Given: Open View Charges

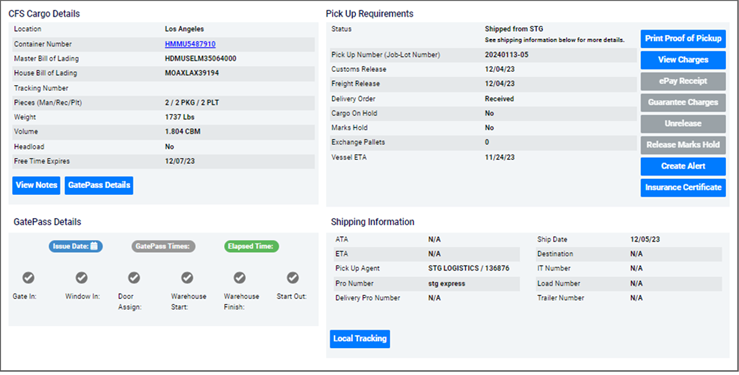Looking at the screenshot, I should coord(683,60).
